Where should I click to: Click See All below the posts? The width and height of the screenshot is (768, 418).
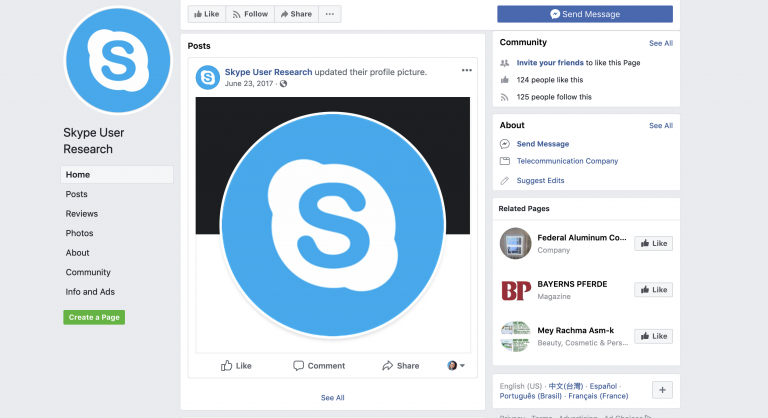click(x=333, y=398)
